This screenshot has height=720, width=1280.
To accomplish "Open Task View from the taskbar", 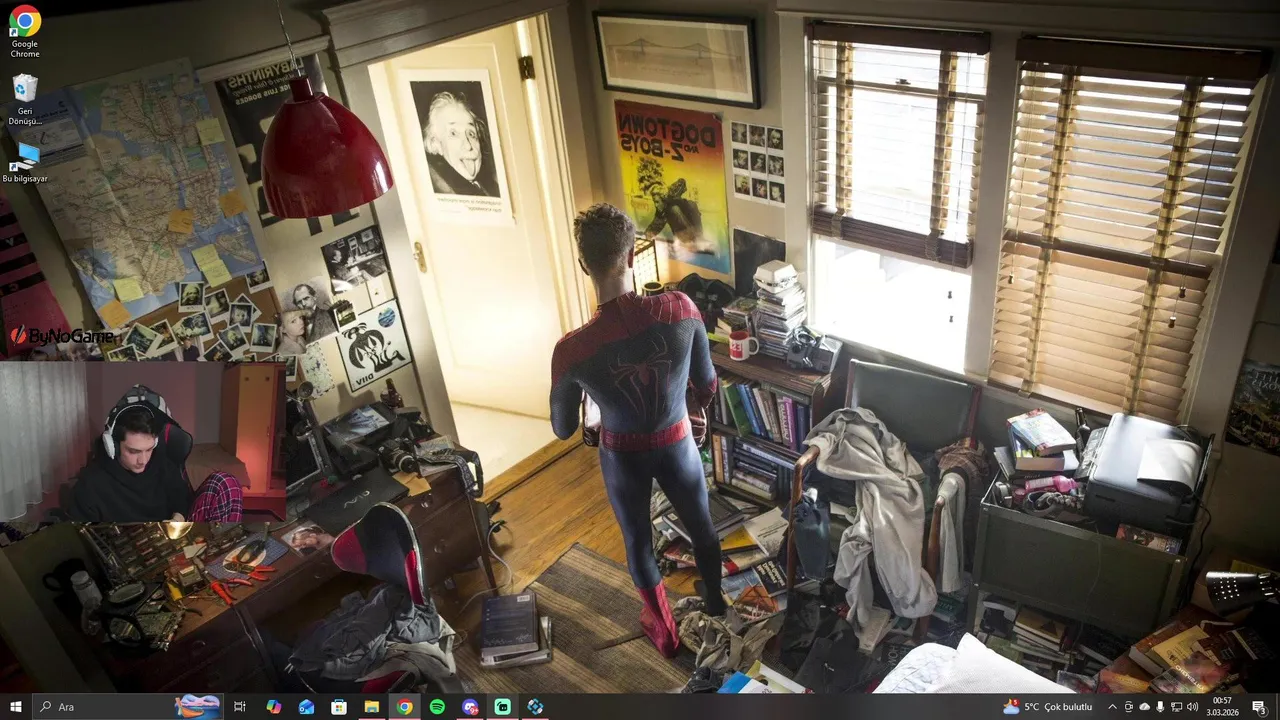I will pyautogui.click(x=240, y=707).
